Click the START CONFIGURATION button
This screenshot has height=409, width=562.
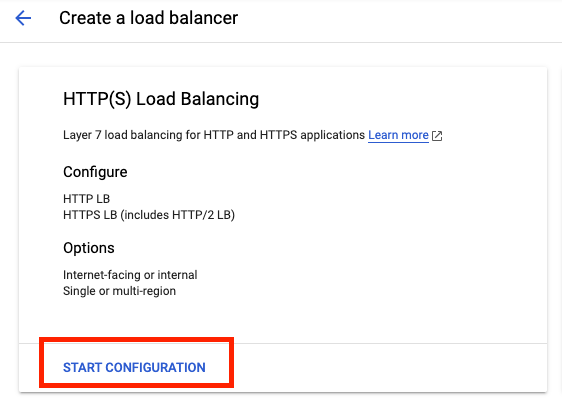tap(134, 367)
